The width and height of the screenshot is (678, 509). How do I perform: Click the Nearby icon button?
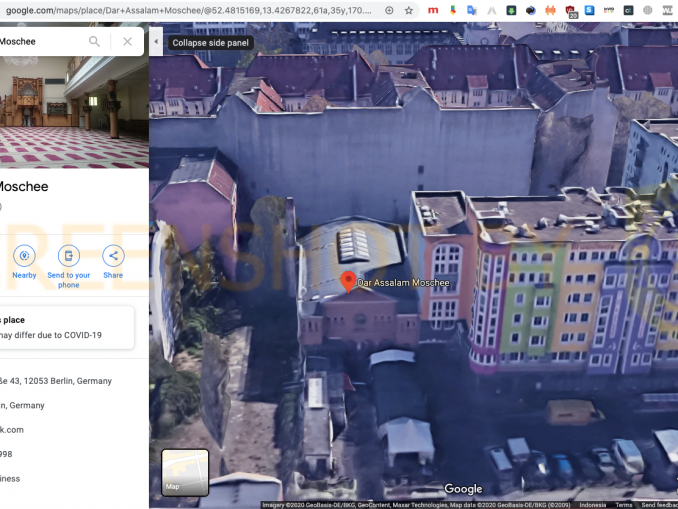[x=24, y=256]
